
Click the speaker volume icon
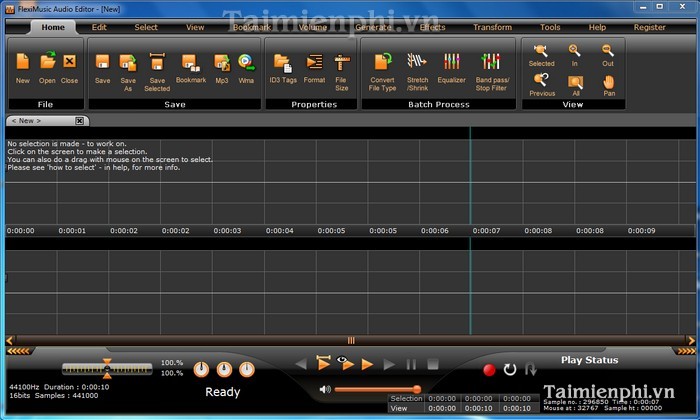point(325,389)
